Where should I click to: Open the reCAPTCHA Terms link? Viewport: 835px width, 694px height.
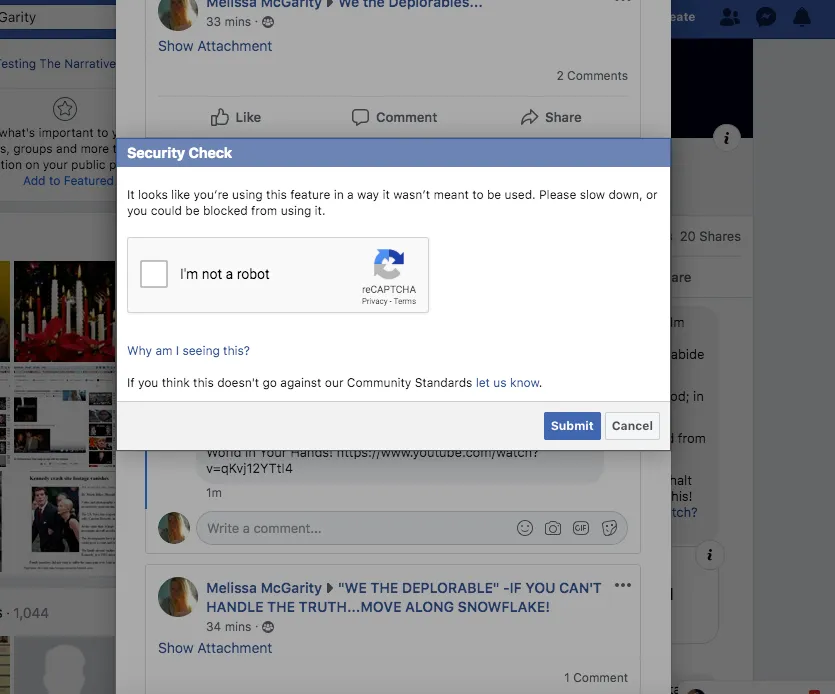point(405,301)
